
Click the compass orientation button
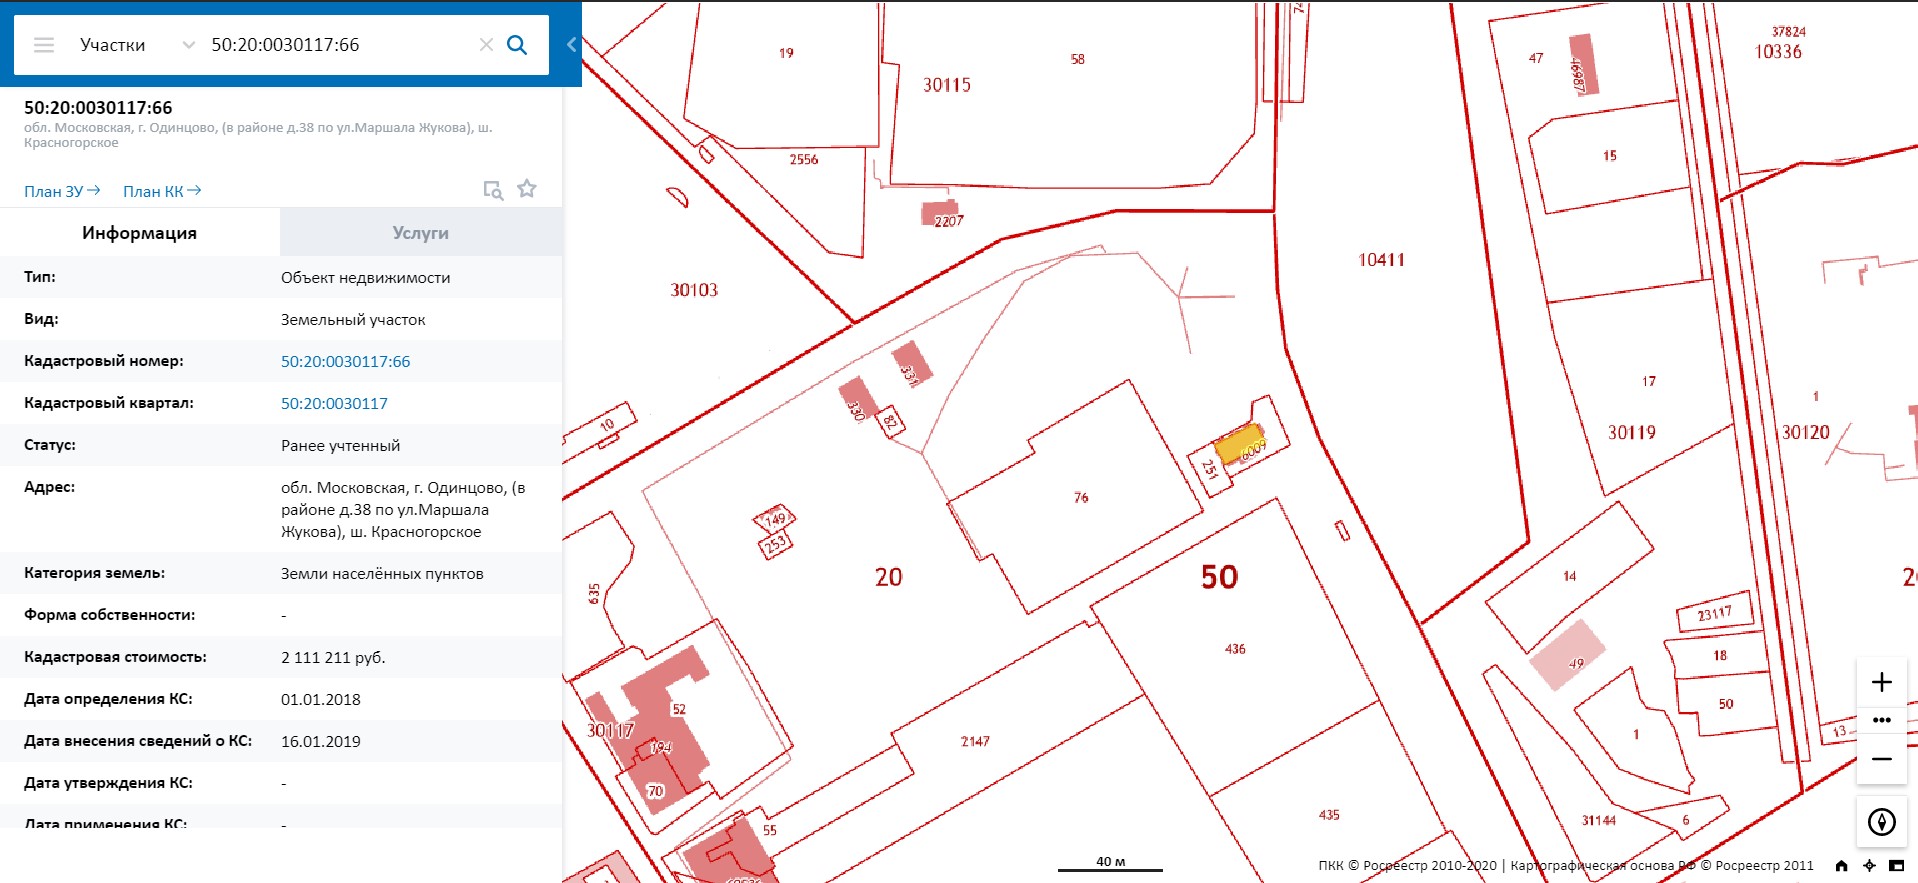(1881, 822)
